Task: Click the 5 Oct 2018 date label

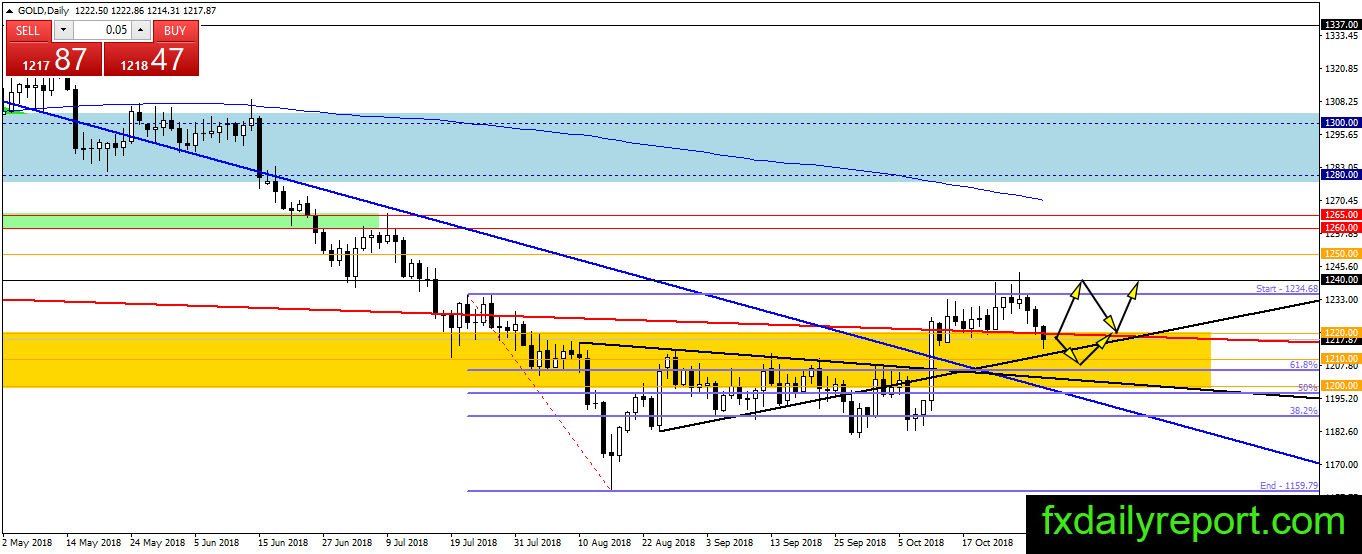Action: (921, 542)
